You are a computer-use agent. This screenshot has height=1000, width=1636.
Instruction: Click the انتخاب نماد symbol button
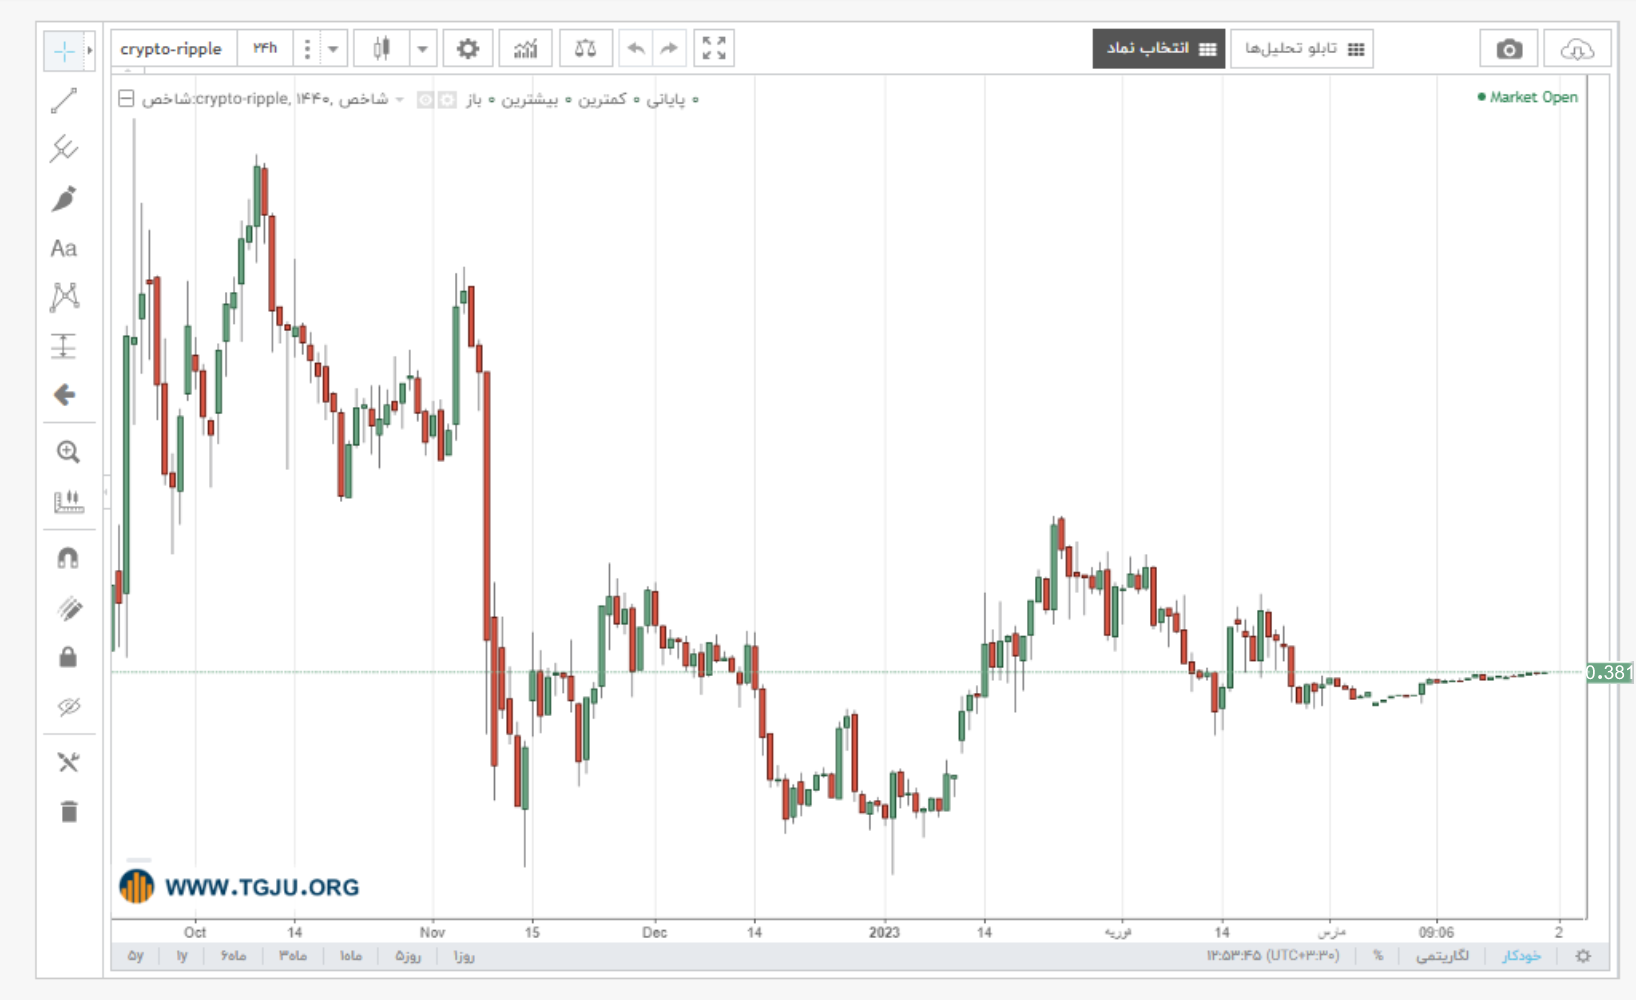click(1160, 49)
